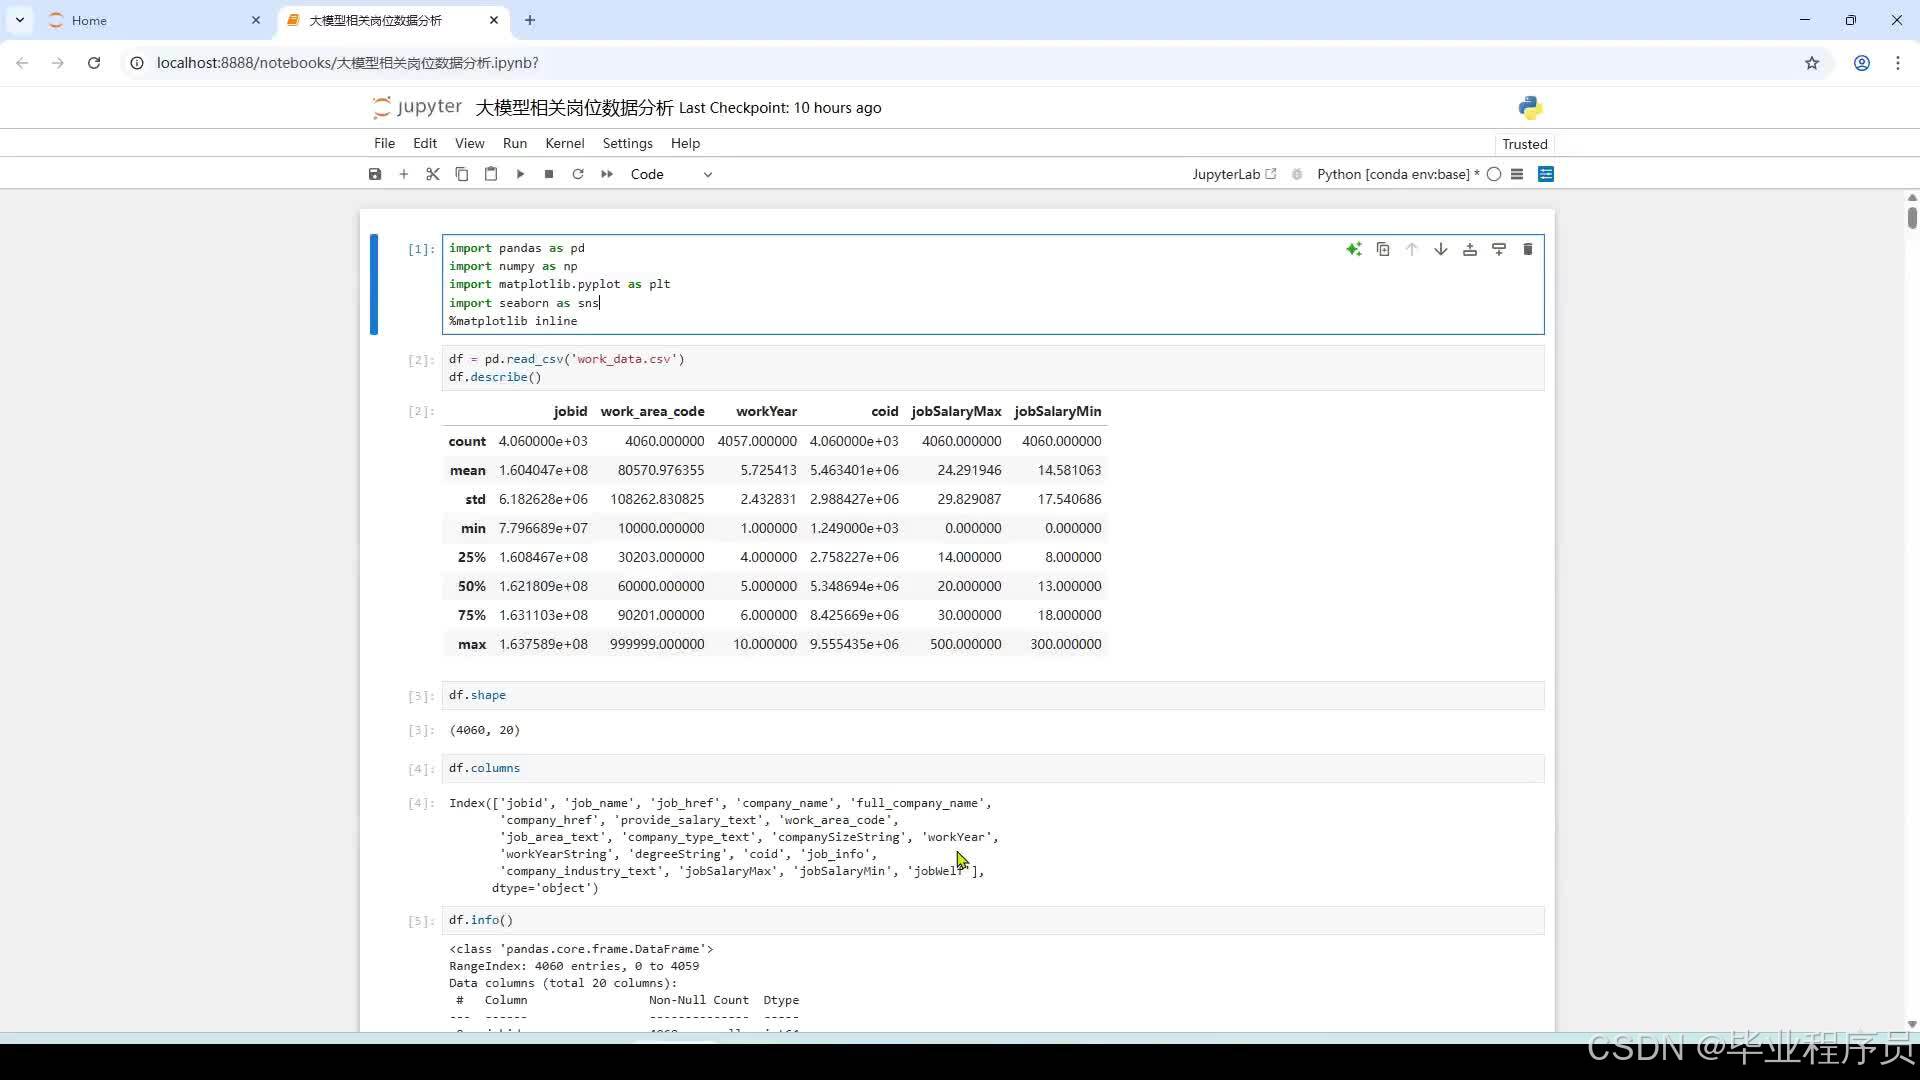Click the kernel status circle indicator
Screen dimensions: 1920x1080
coord(1494,174)
